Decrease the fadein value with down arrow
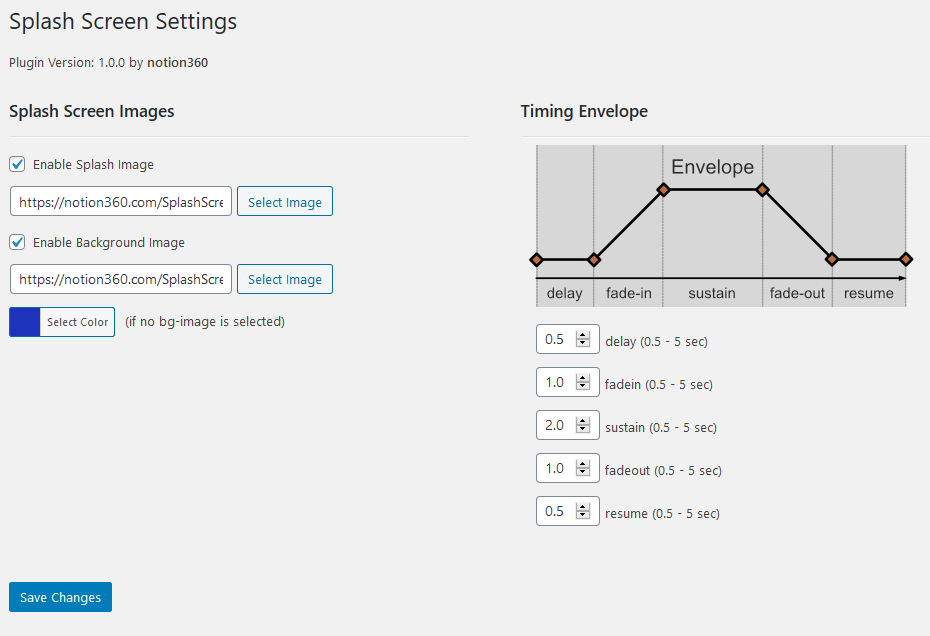930x636 pixels. (x=583, y=386)
